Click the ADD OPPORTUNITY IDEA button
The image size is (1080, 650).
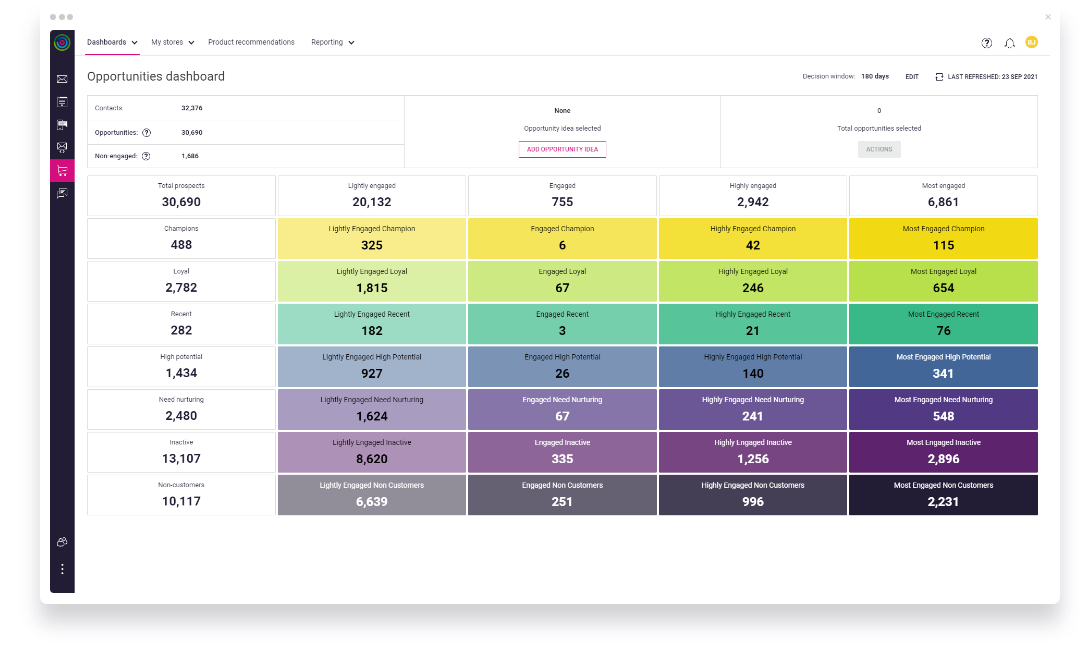pyautogui.click(x=562, y=147)
